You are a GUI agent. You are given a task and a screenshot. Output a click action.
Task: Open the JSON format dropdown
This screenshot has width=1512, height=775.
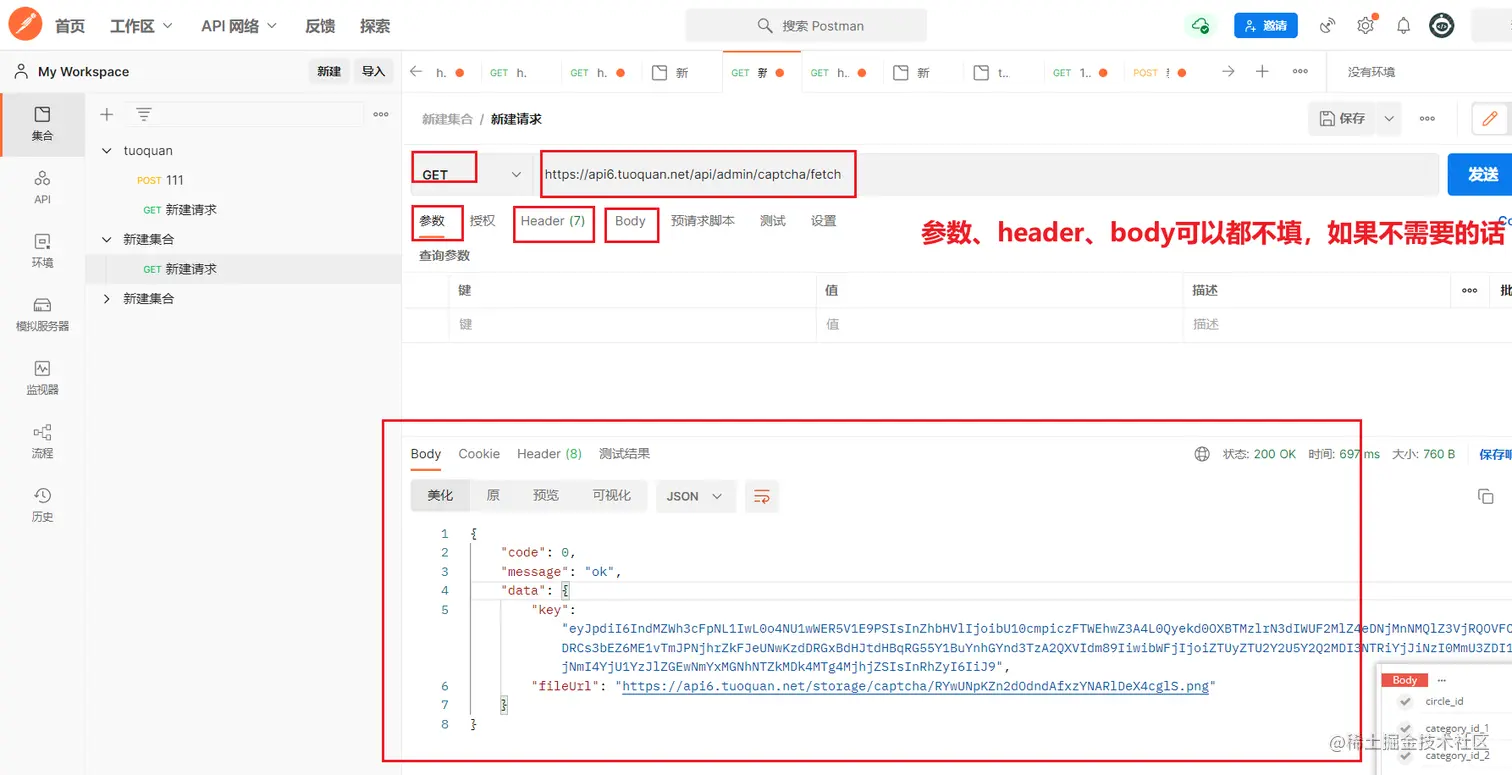695,496
